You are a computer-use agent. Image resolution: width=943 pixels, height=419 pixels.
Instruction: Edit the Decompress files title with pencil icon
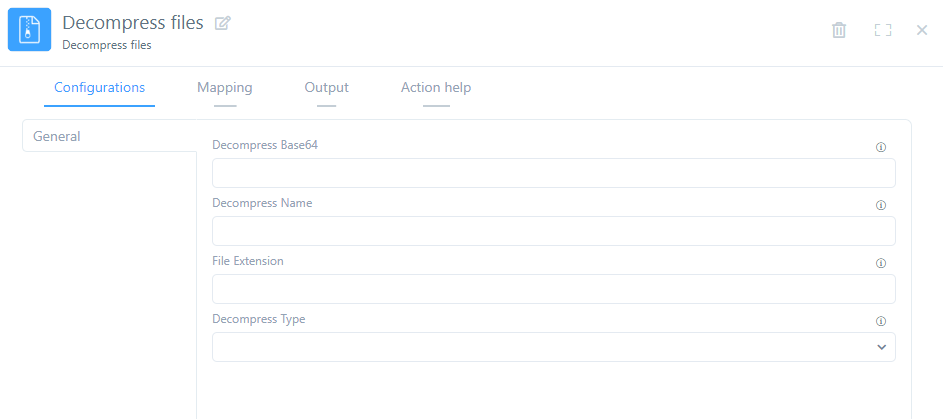pyautogui.click(x=222, y=23)
